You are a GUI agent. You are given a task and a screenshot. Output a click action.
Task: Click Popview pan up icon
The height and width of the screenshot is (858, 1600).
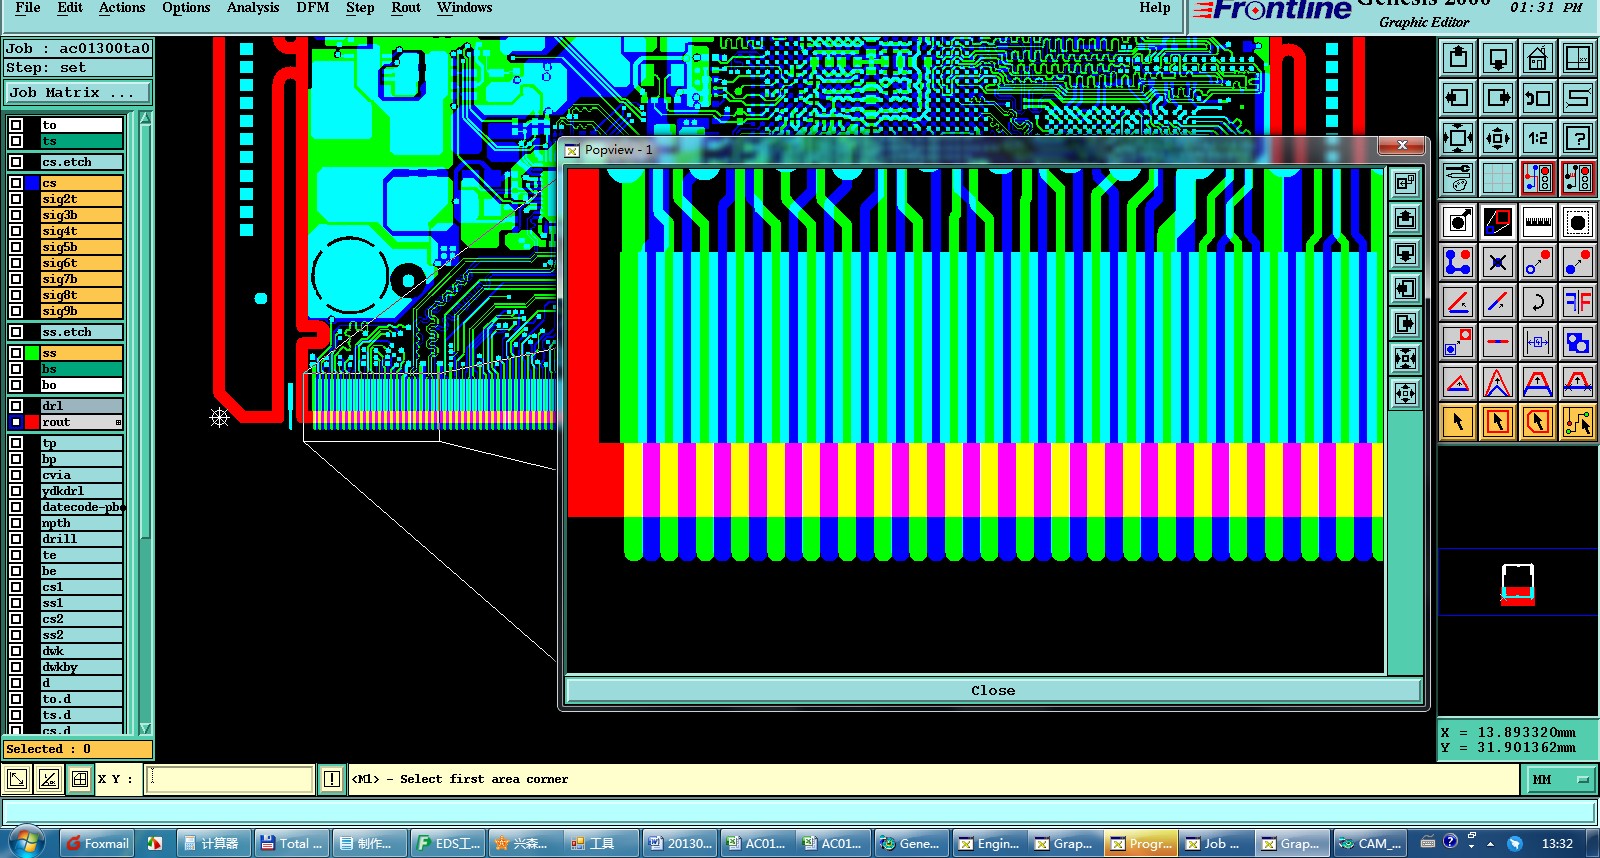coord(1406,218)
